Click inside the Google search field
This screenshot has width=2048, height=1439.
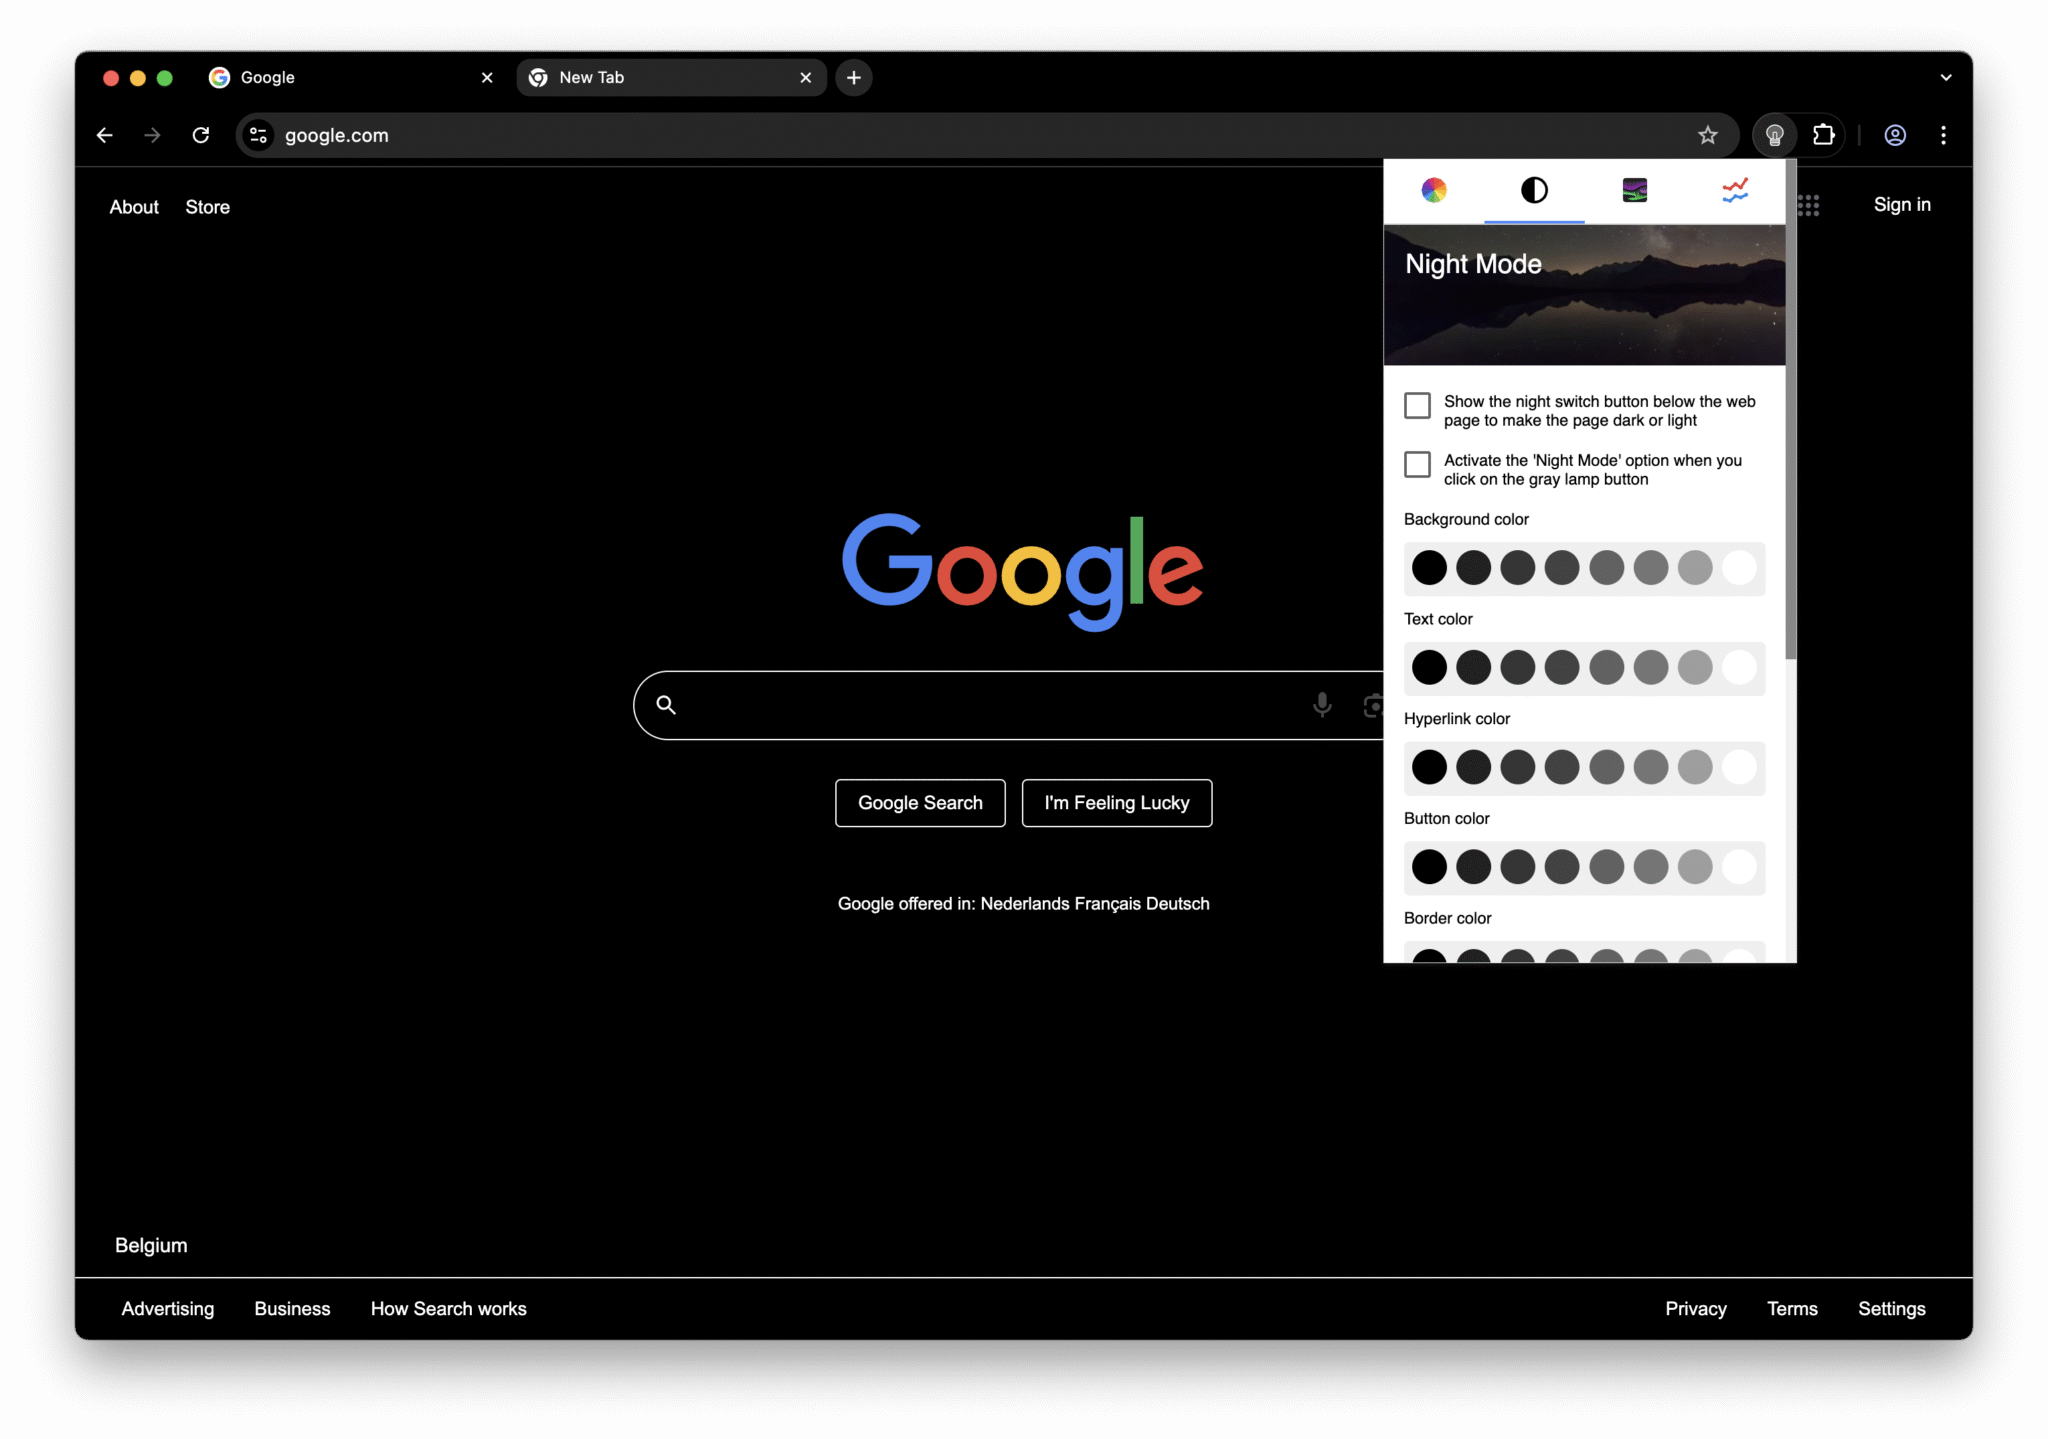(1000, 704)
